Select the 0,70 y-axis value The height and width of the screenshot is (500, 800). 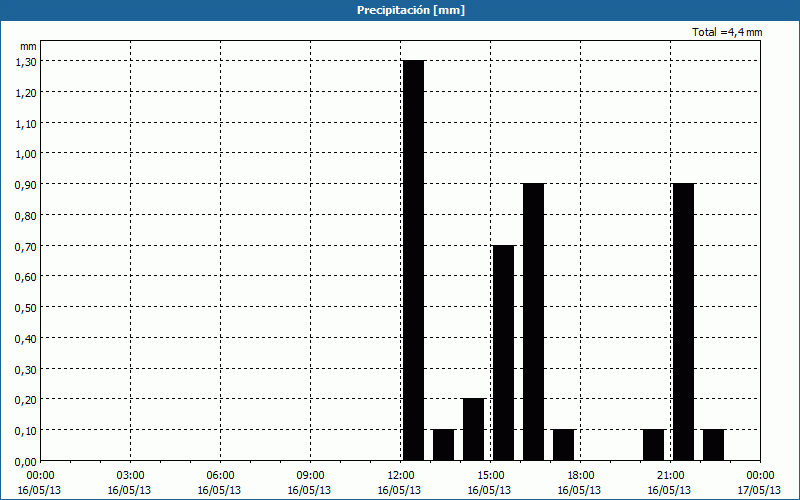pos(26,246)
